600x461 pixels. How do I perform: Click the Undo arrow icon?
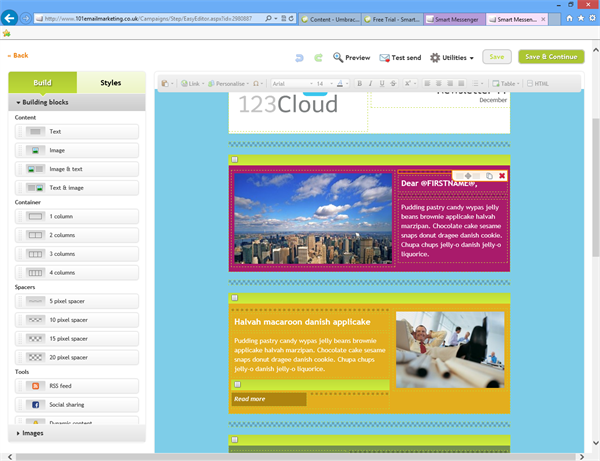(299, 57)
